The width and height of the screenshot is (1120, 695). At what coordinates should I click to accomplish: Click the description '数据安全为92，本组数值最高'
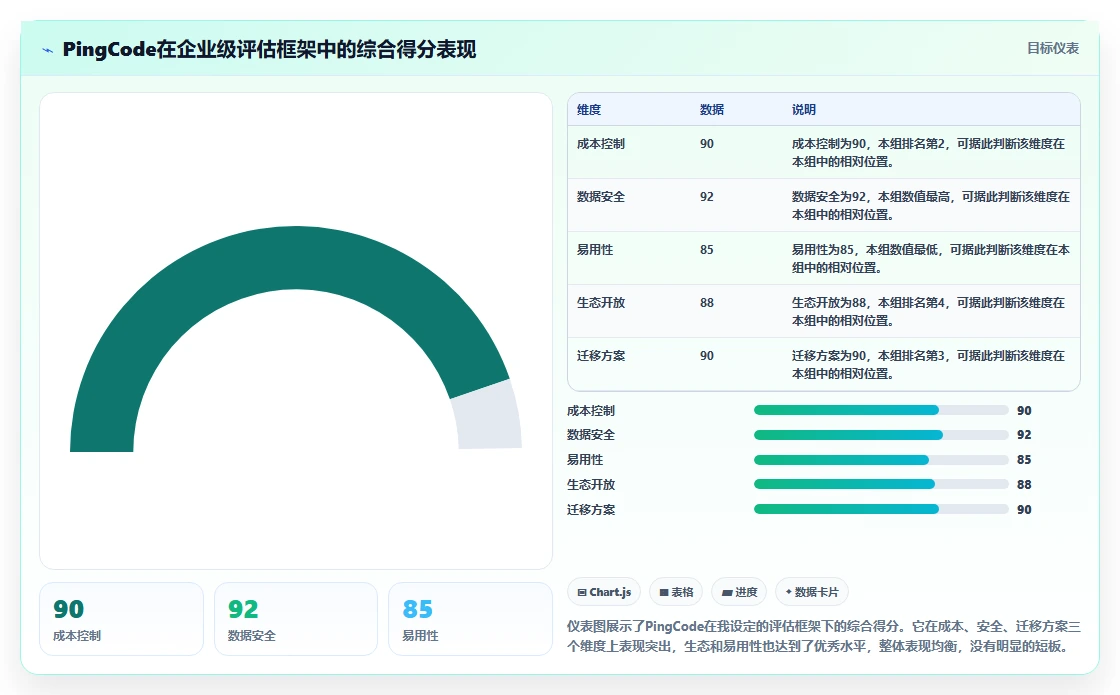[931, 205]
